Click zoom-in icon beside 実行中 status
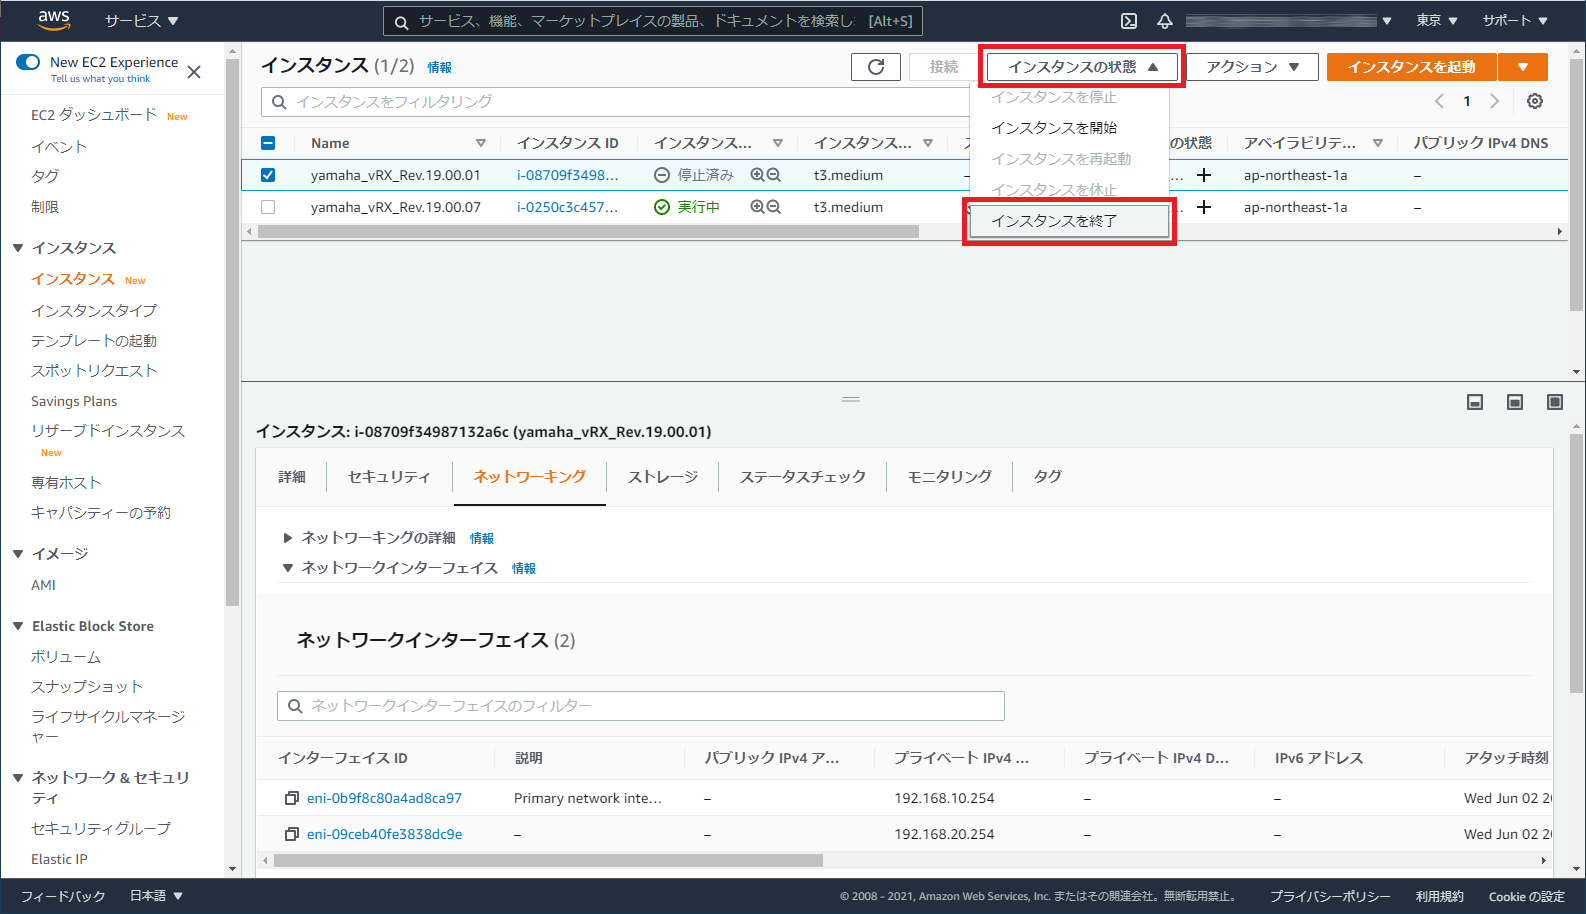 pos(758,207)
